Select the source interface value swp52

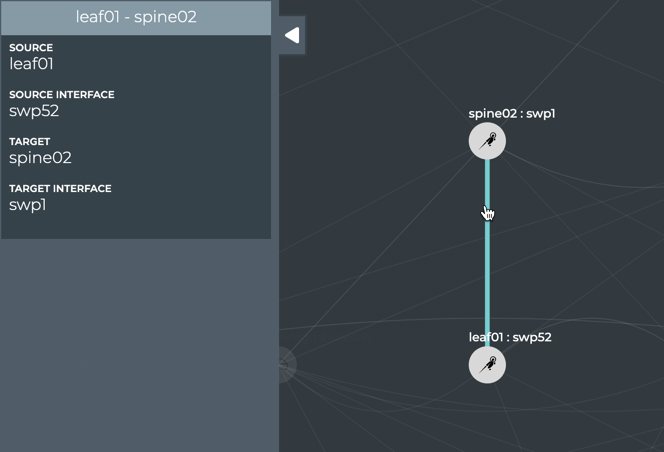coord(34,111)
